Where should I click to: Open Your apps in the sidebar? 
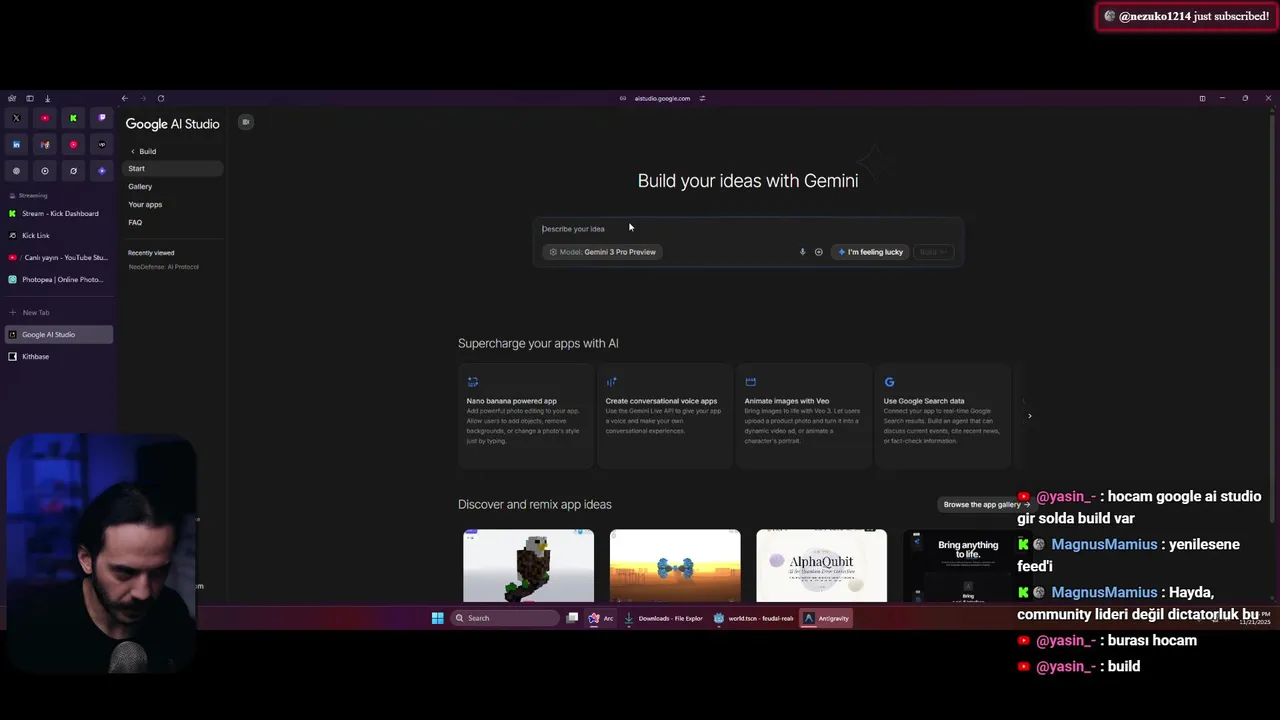(145, 204)
